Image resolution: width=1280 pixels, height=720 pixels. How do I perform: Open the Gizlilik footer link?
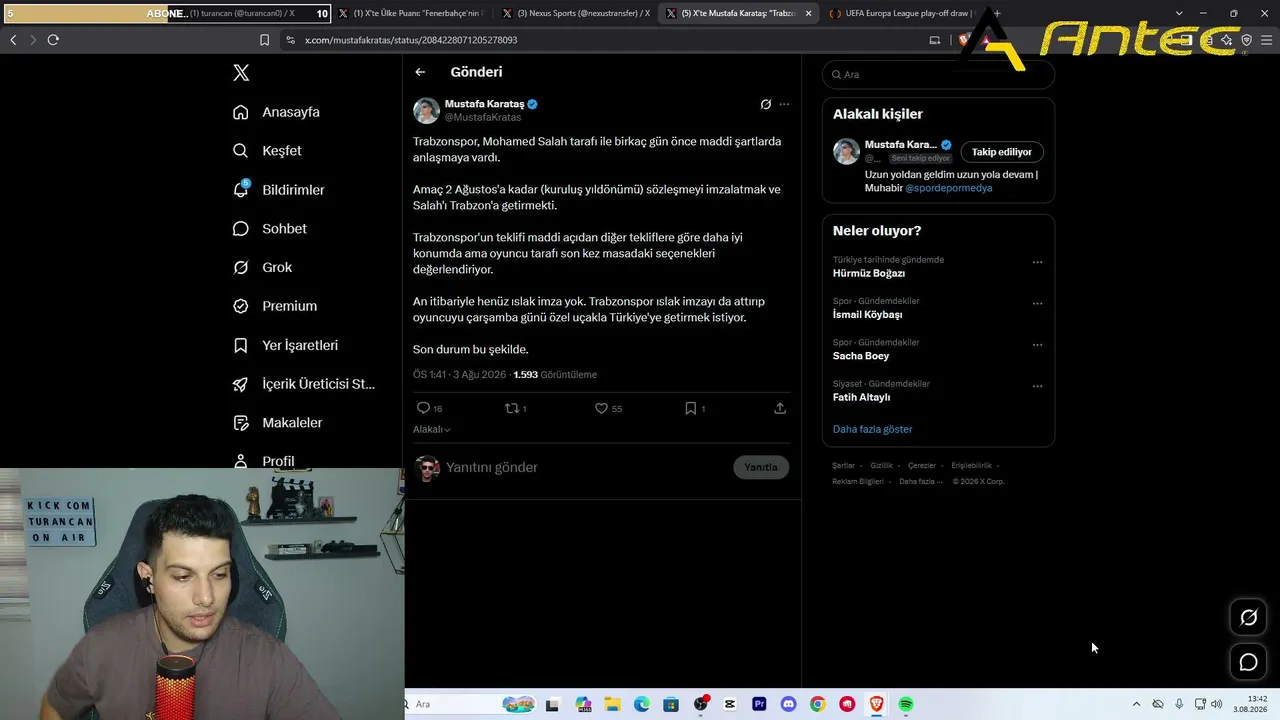[881, 465]
